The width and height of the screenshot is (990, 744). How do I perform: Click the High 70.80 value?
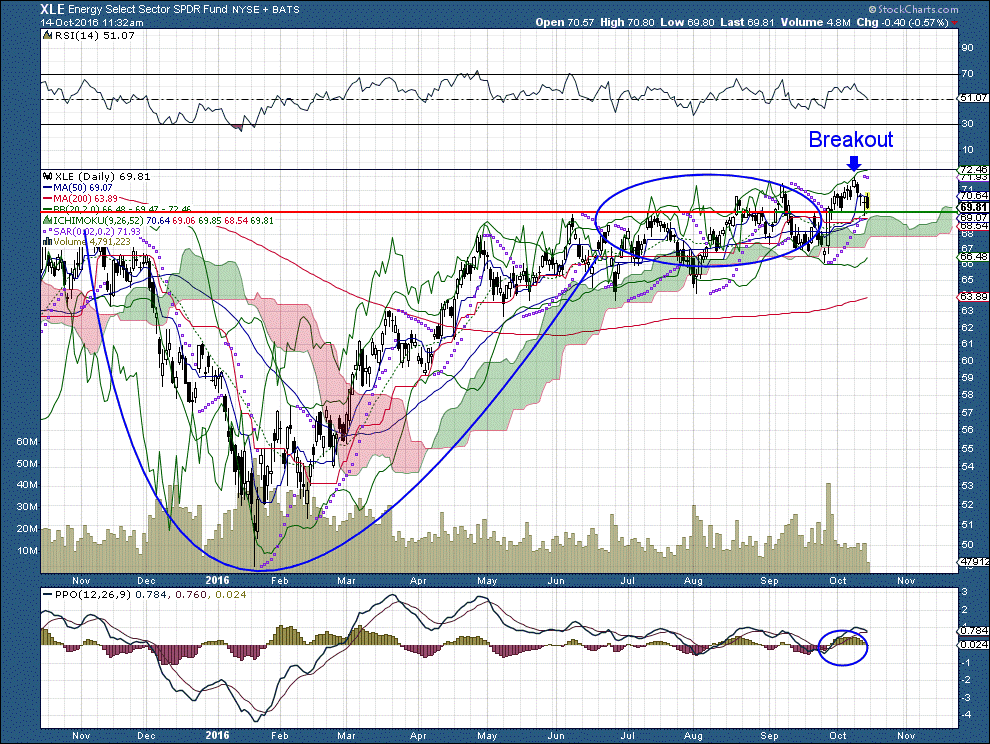[x=627, y=22]
